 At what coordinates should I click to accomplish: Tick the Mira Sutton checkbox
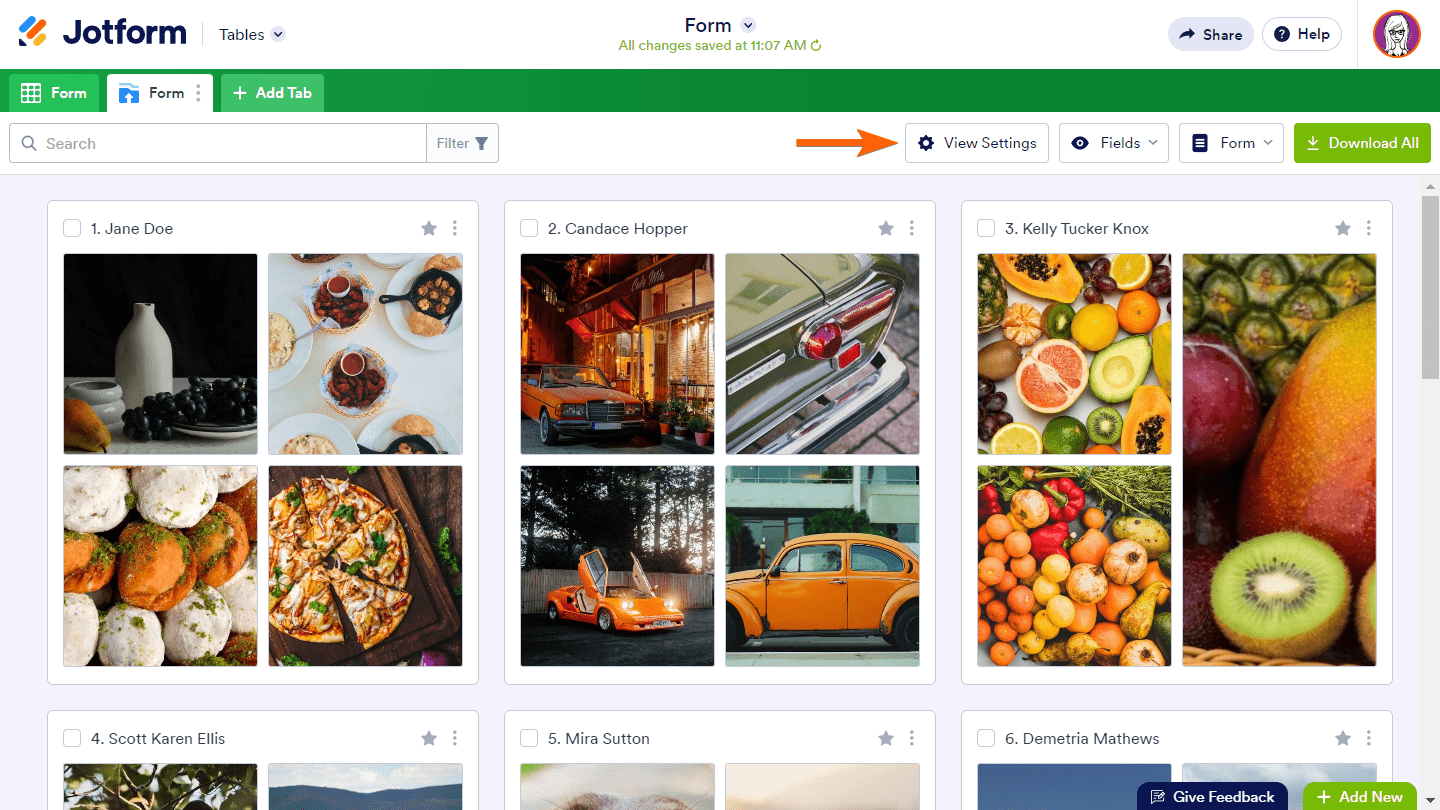click(x=529, y=738)
